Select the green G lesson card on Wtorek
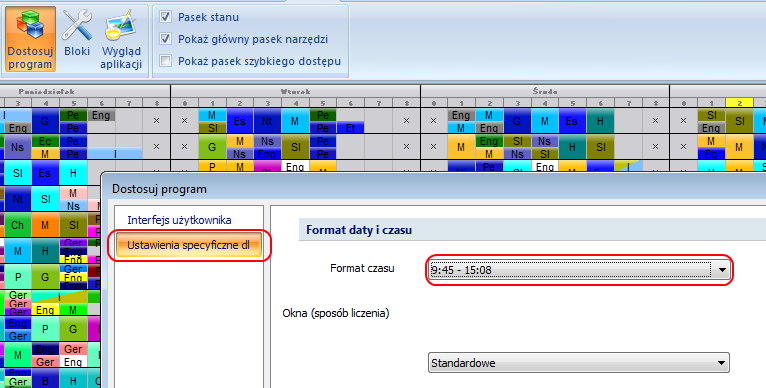Screen dimensions: 766x388 click(212, 147)
